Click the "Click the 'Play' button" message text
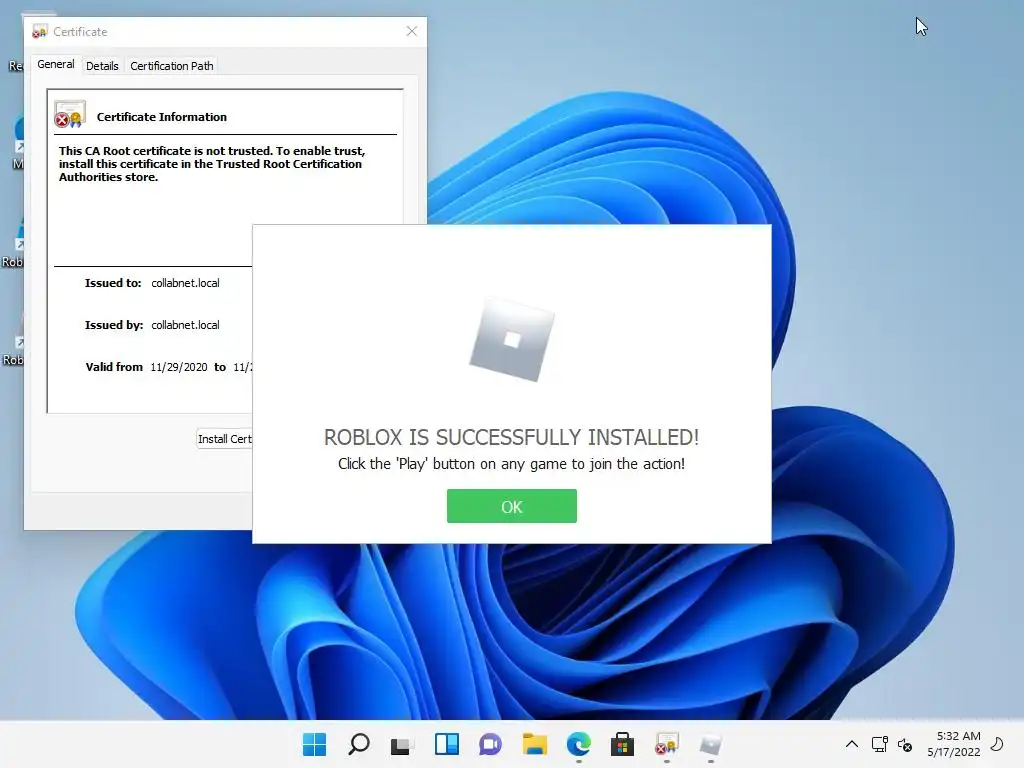Image resolution: width=1024 pixels, height=768 pixels. [x=511, y=464]
